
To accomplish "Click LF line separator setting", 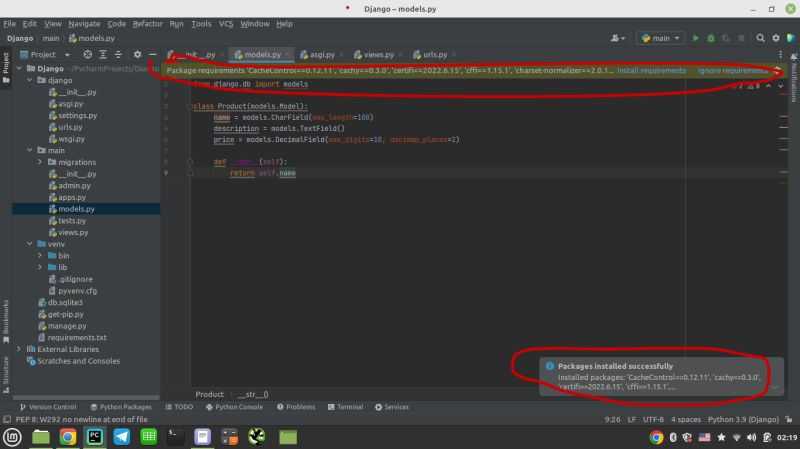I will pos(632,419).
